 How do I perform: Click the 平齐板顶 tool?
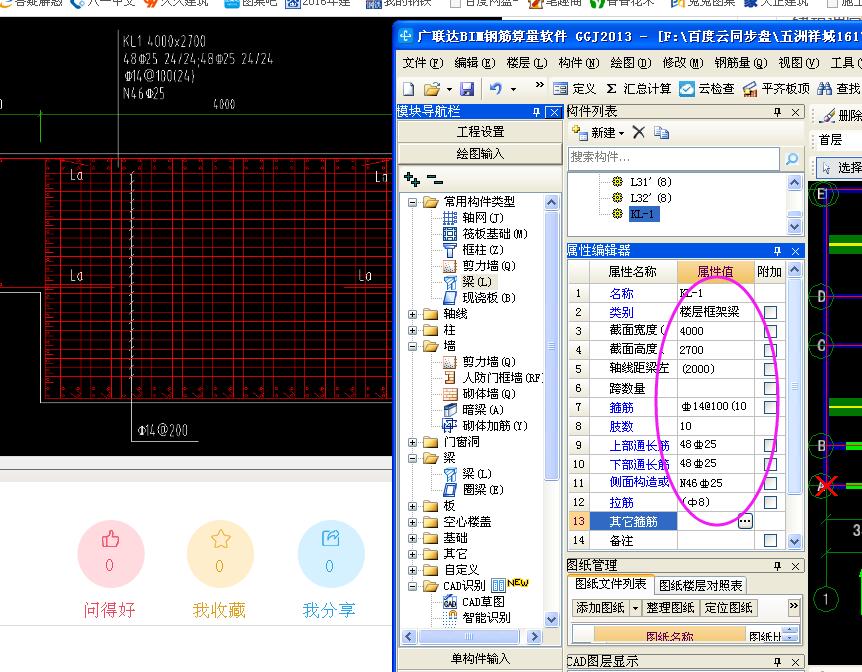tap(776, 89)
